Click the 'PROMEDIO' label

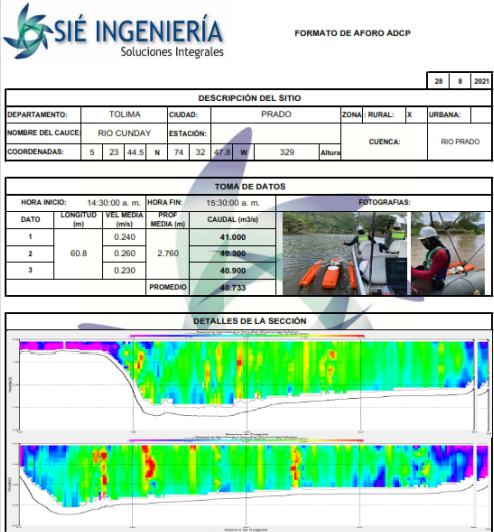(168, 287)
